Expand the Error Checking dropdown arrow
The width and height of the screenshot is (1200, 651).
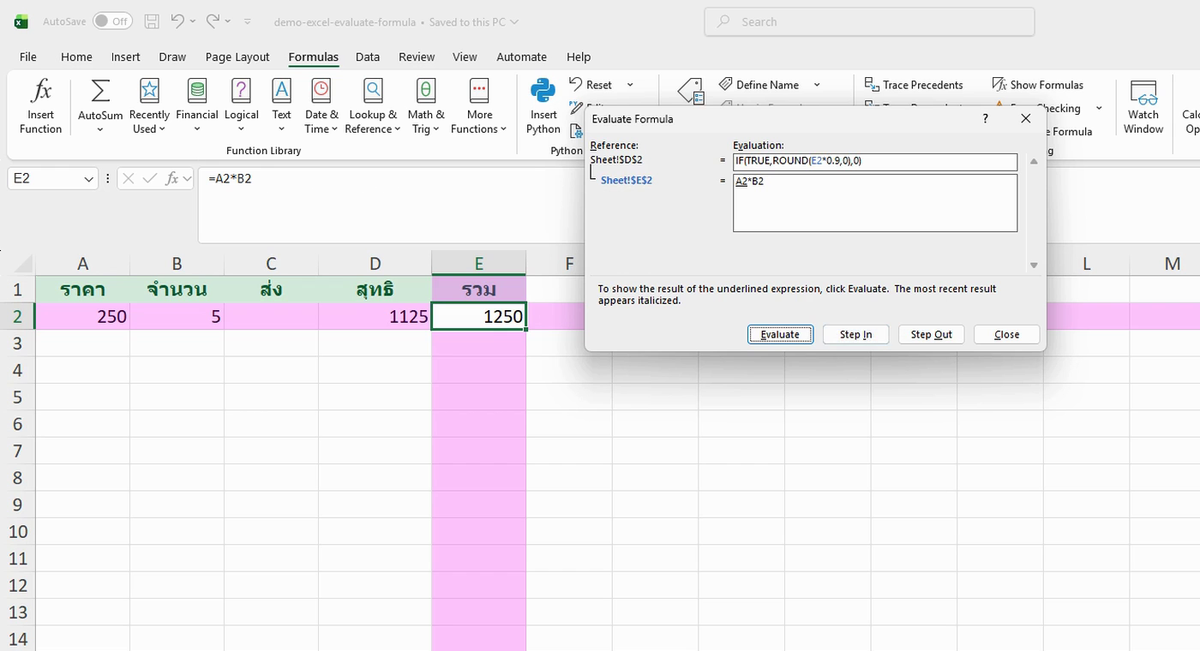(1099, 108)
